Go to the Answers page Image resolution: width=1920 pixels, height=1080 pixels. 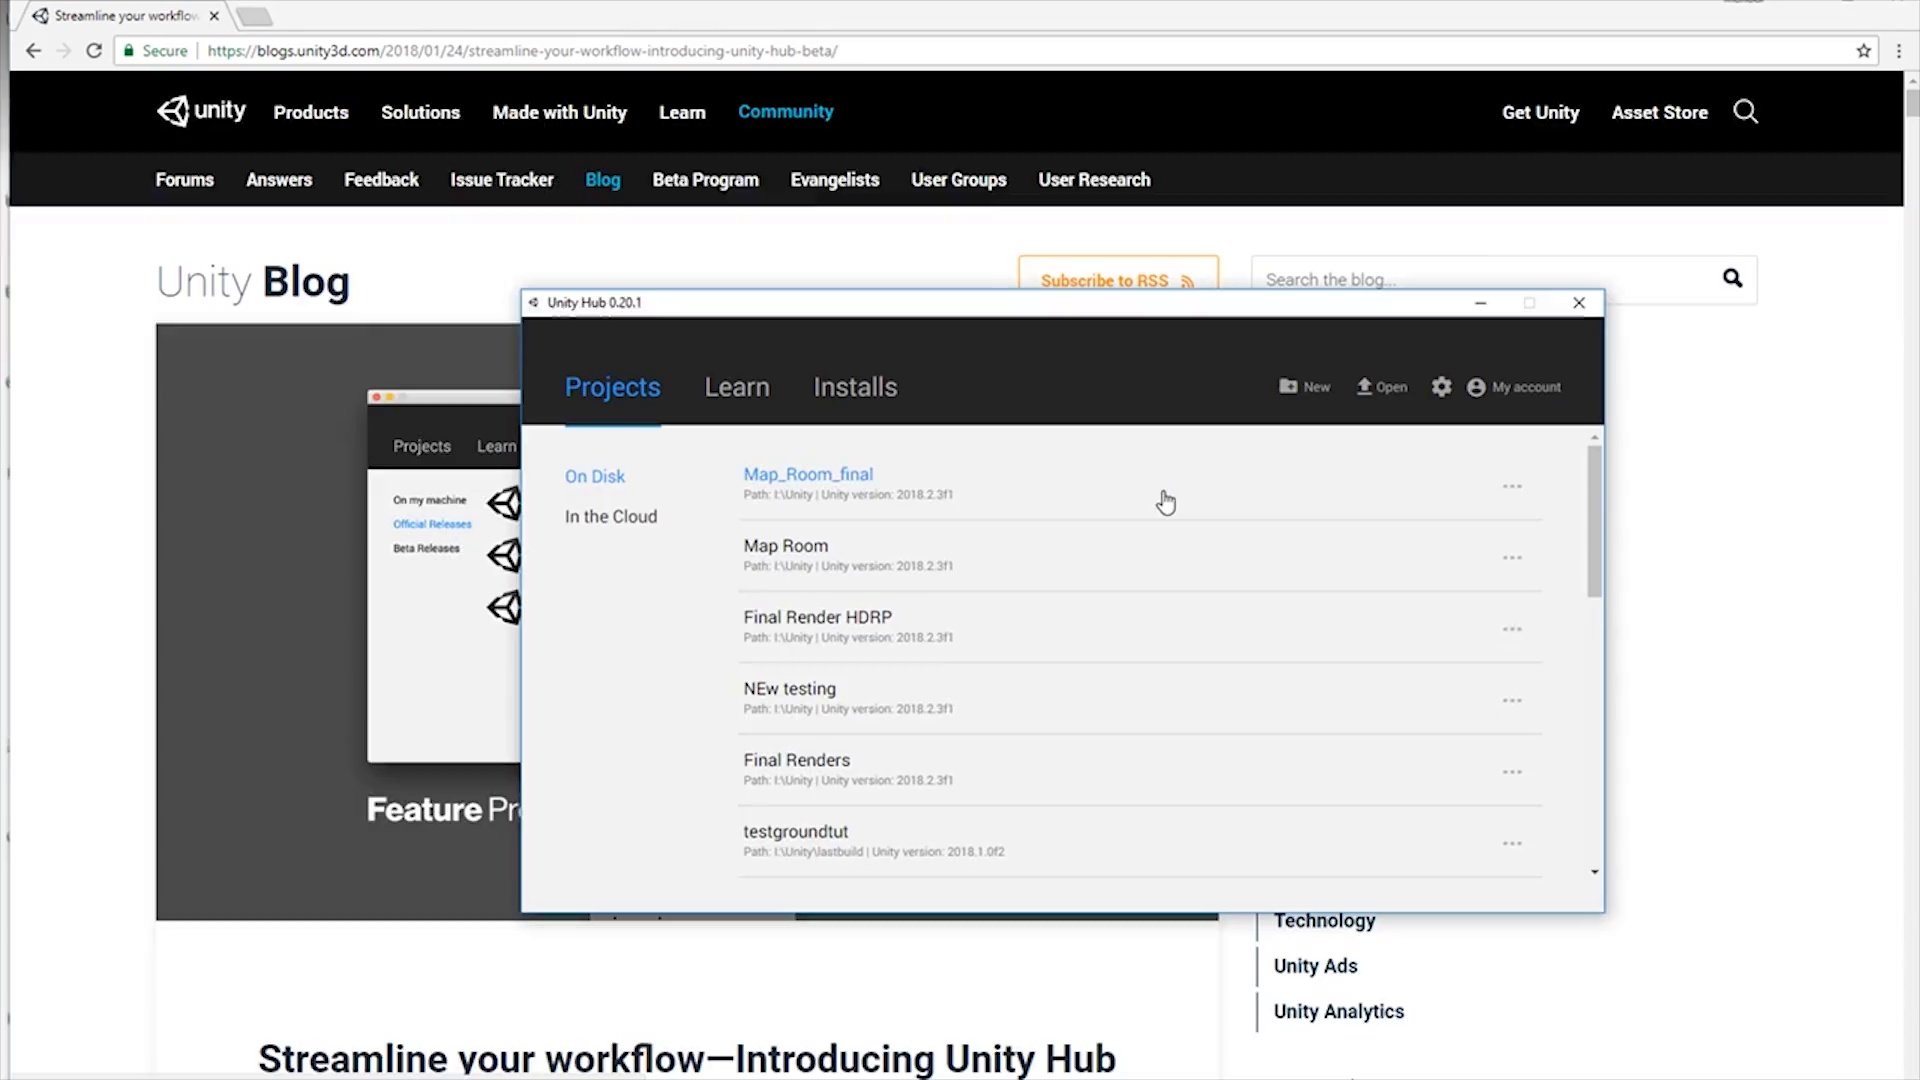click(279, 180)
